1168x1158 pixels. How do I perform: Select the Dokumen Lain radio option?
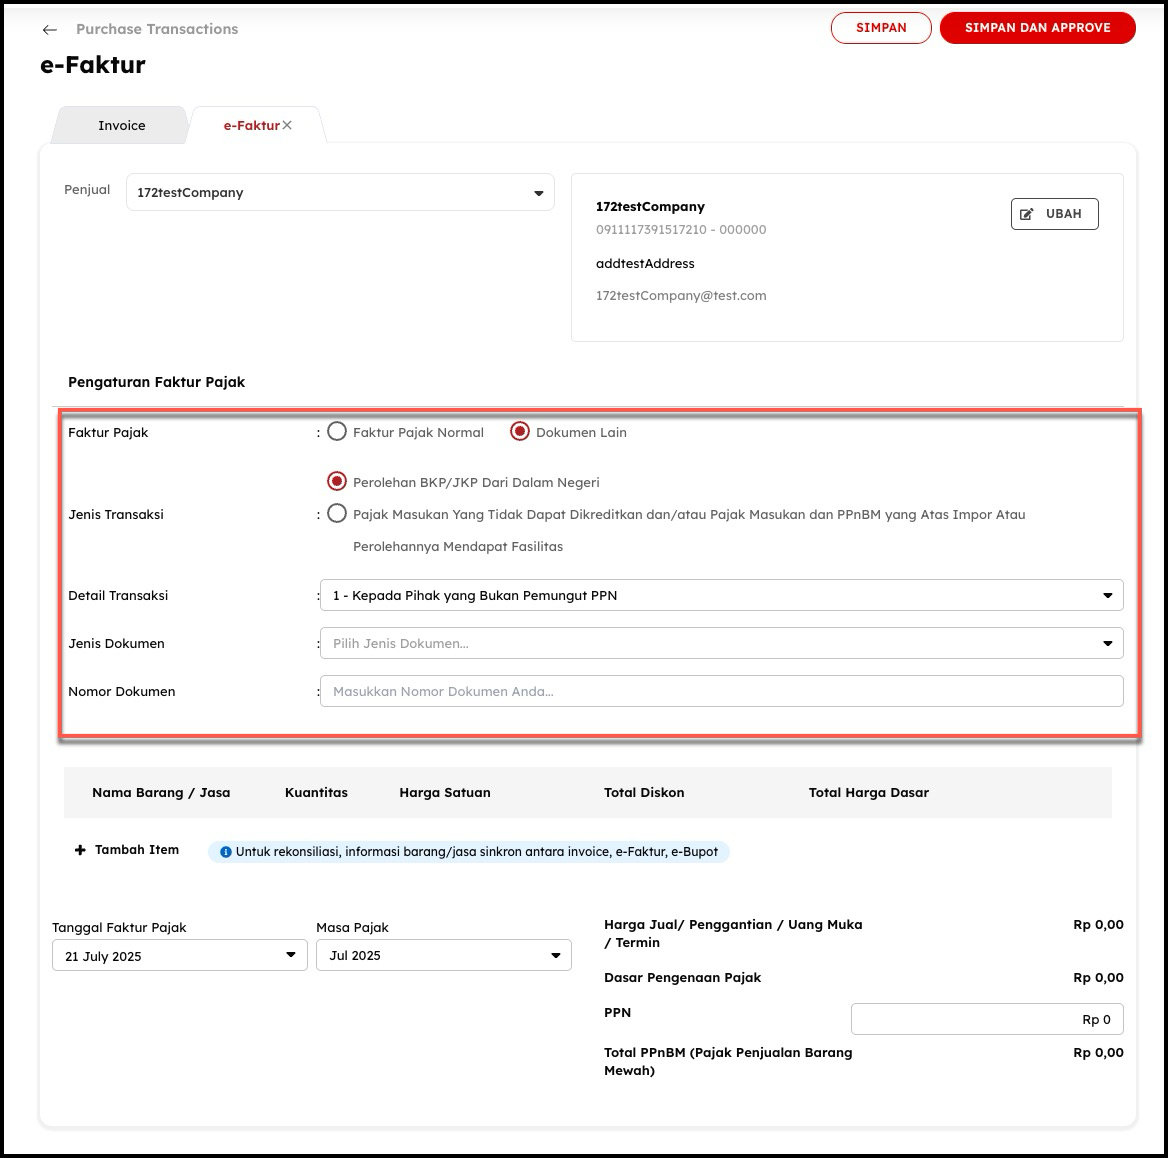(520, 432)
